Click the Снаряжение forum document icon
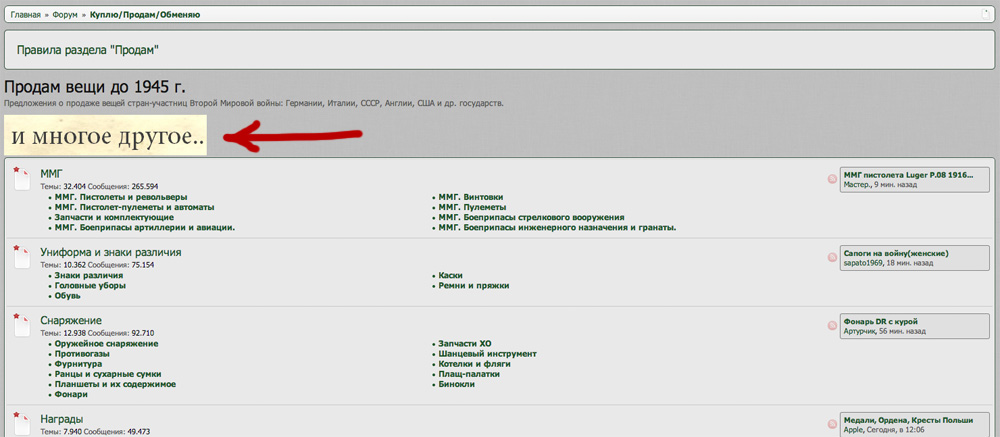Screen dimensions: 1000x437 tap(22, 325)
